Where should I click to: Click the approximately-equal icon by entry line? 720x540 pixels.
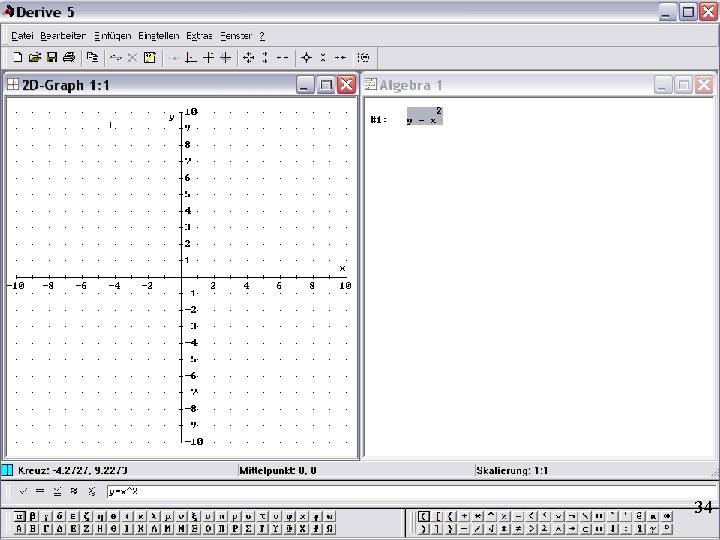[74, 491]
